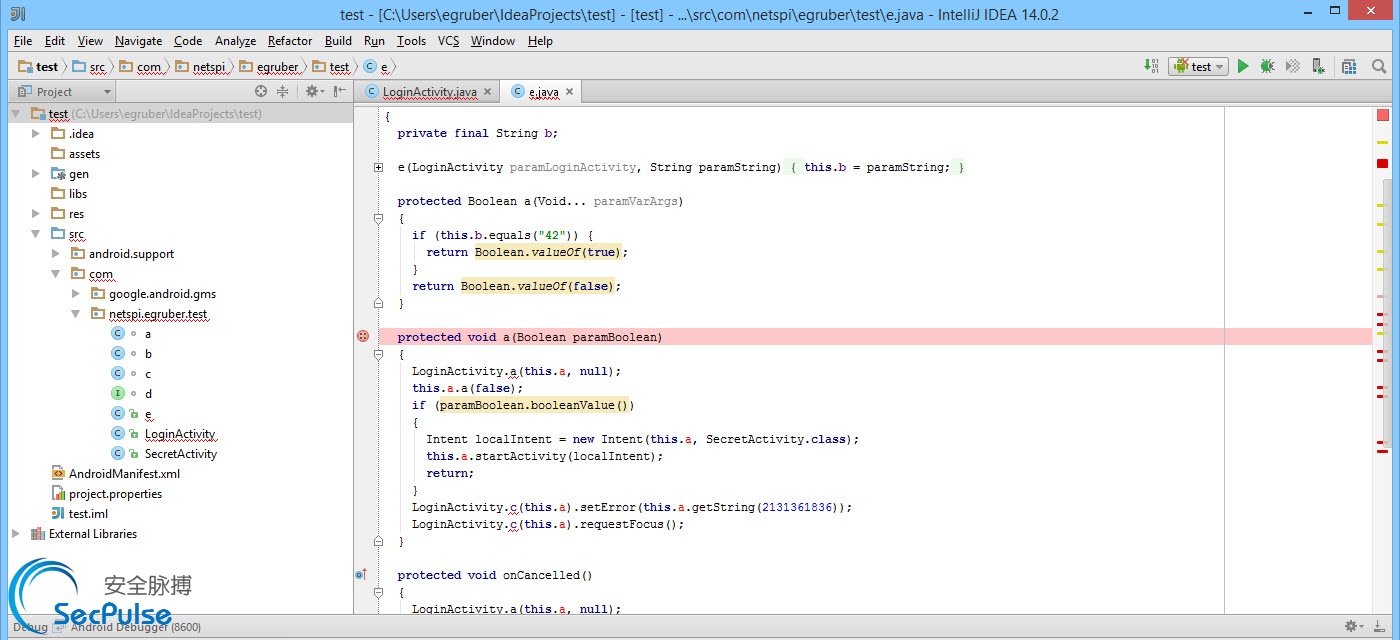Screen dimensions: 1400x640
Task: Open the Analyze menu
Action: pyautogui.click(x=235, y=41)
